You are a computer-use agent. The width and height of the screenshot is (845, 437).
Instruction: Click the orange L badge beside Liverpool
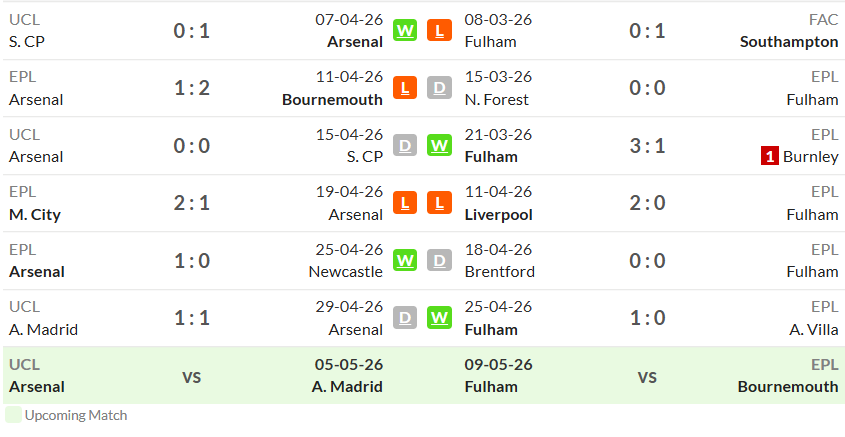[439, 203]
